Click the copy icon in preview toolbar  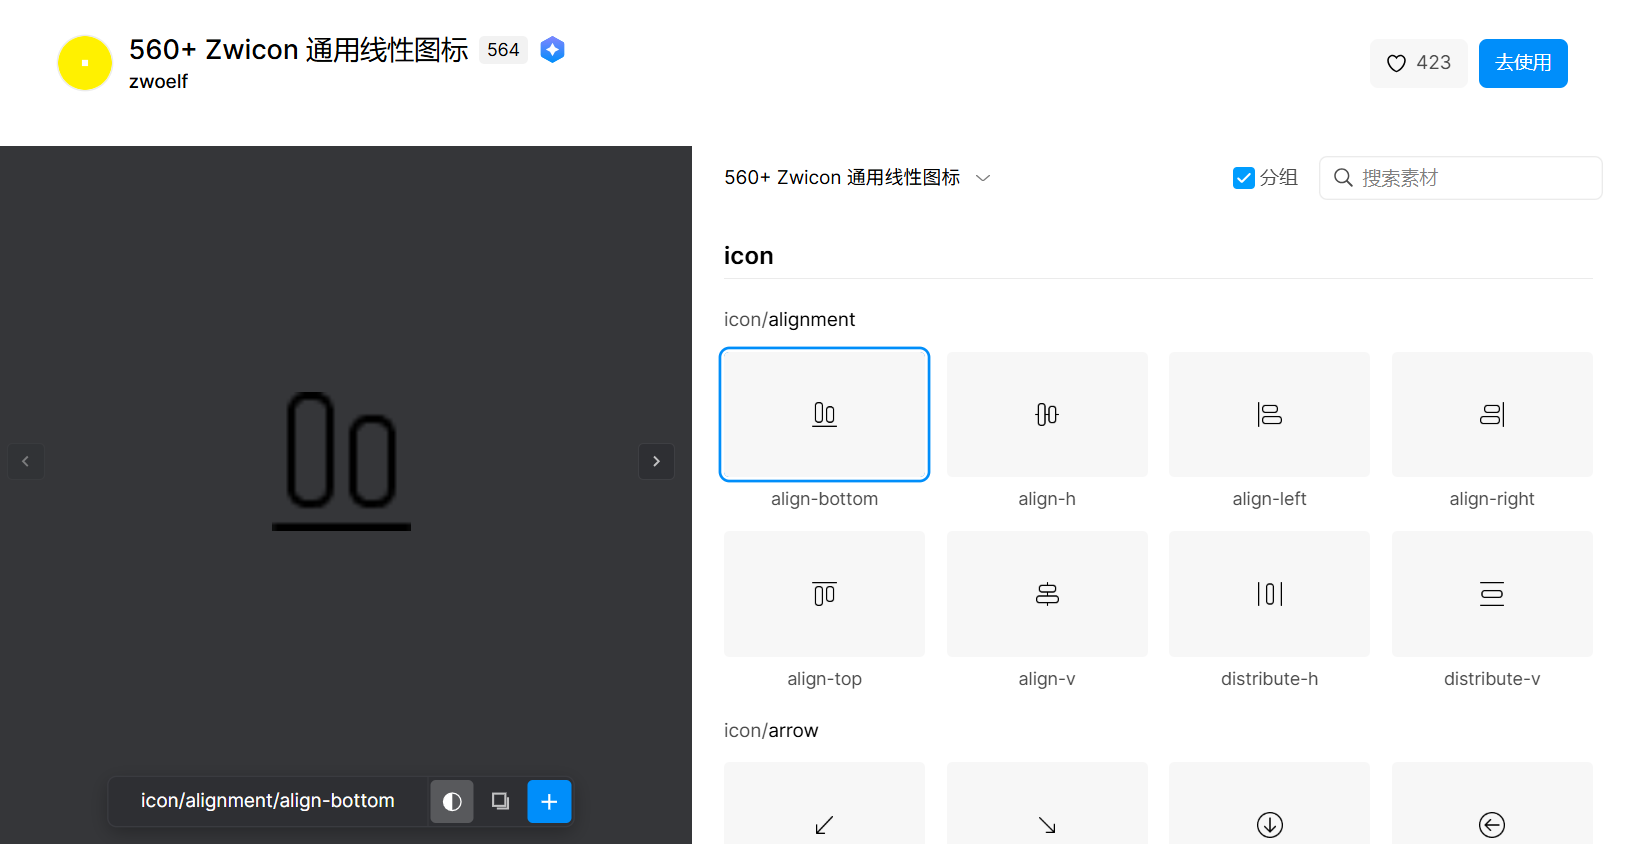(500, 801)
